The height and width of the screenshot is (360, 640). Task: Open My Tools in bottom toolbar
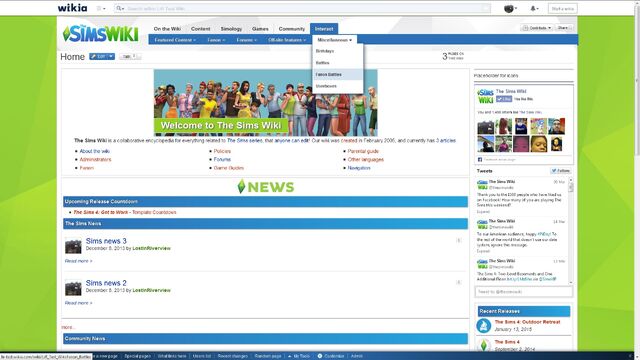(x=299, y=356)
